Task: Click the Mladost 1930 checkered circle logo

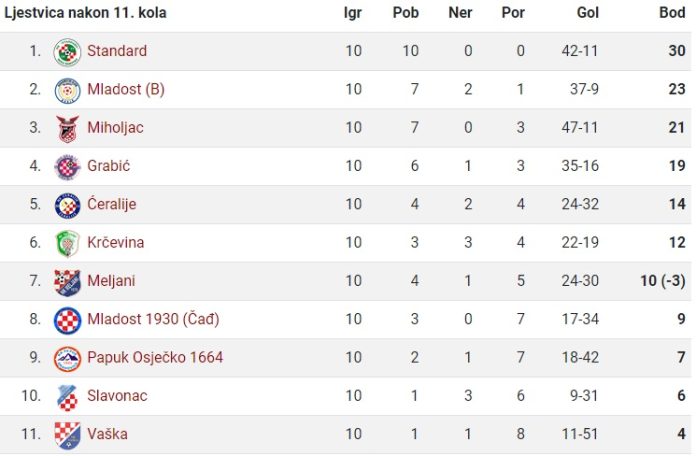Action: [x=67, y=321]
